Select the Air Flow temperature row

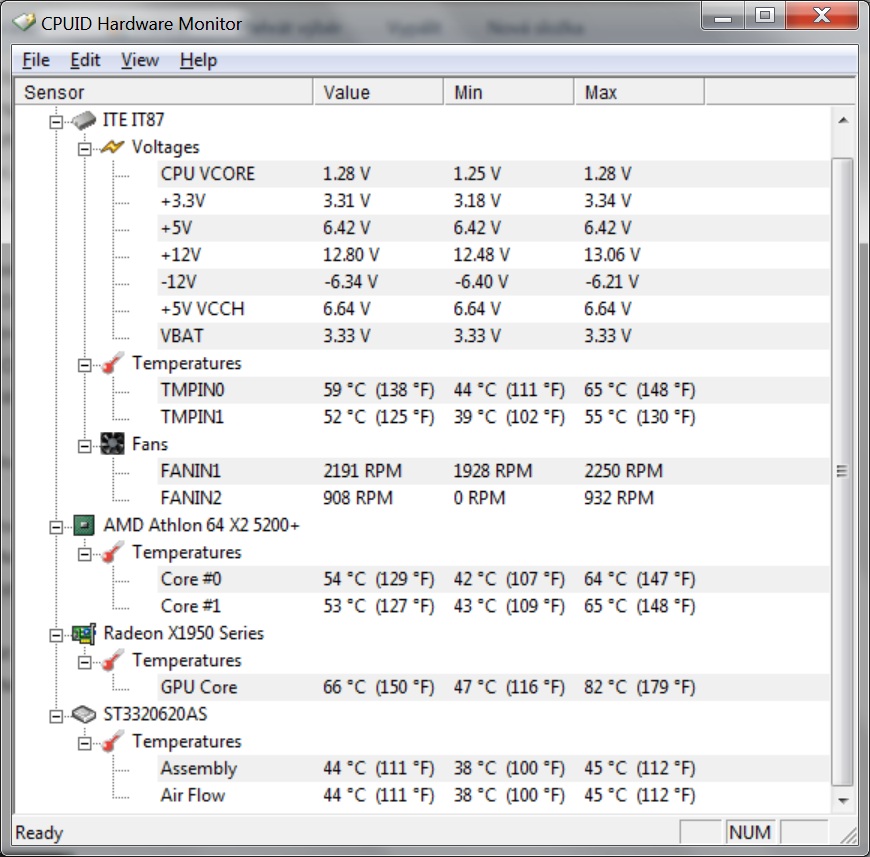point(493,795)
